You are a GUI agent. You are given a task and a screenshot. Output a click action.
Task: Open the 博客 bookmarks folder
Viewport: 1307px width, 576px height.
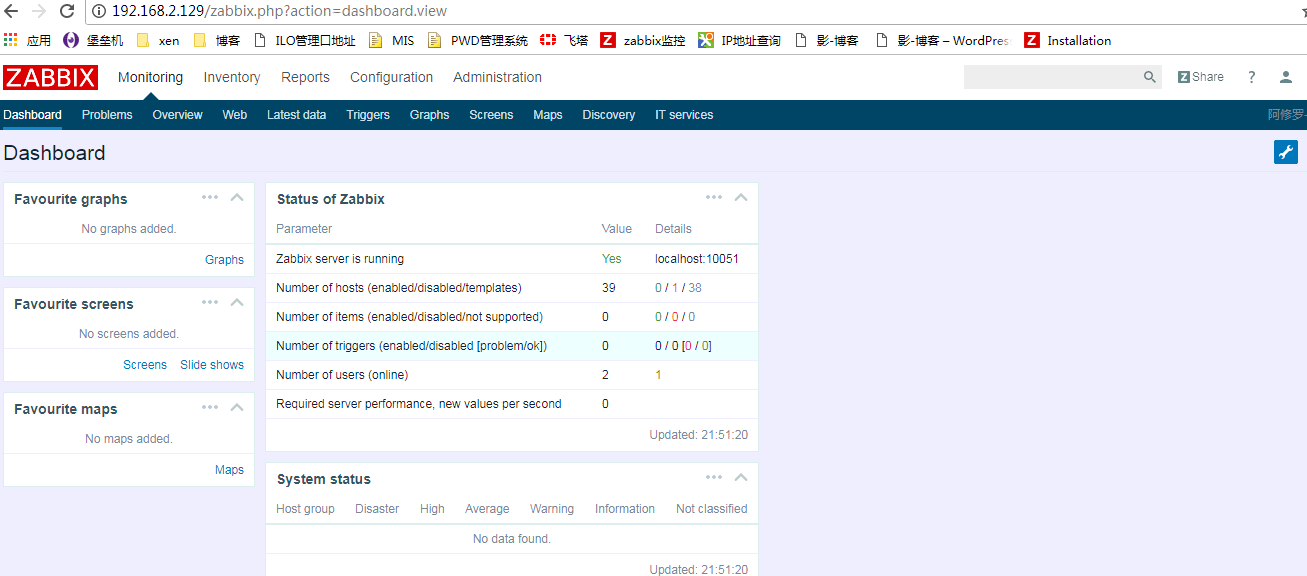pos(216,40)
